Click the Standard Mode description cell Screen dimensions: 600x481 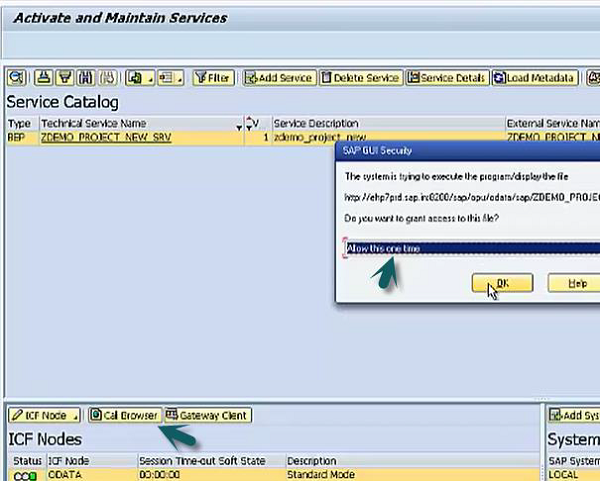point(413,474)
